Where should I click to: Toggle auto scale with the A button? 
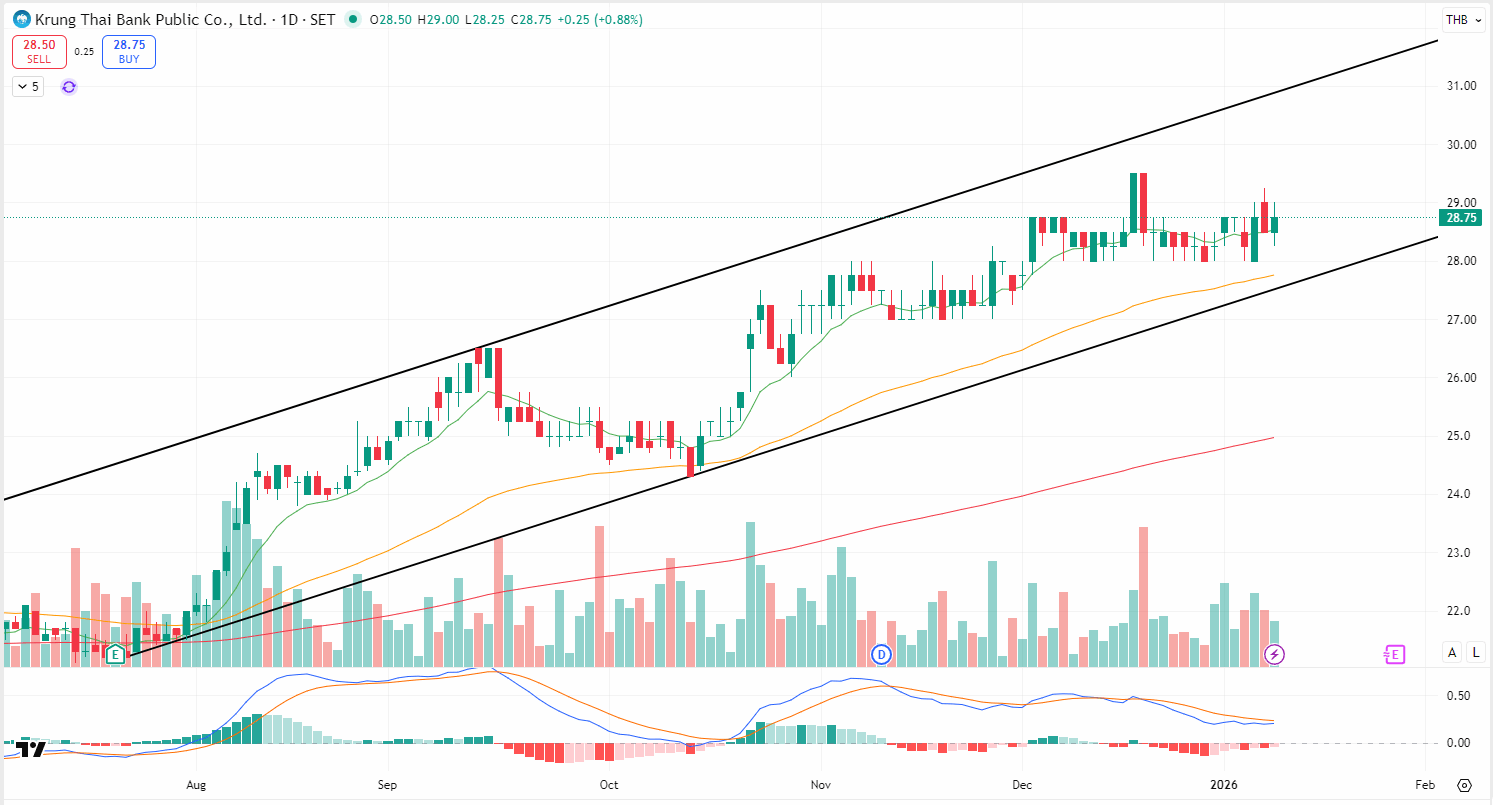coord(1453,652)
